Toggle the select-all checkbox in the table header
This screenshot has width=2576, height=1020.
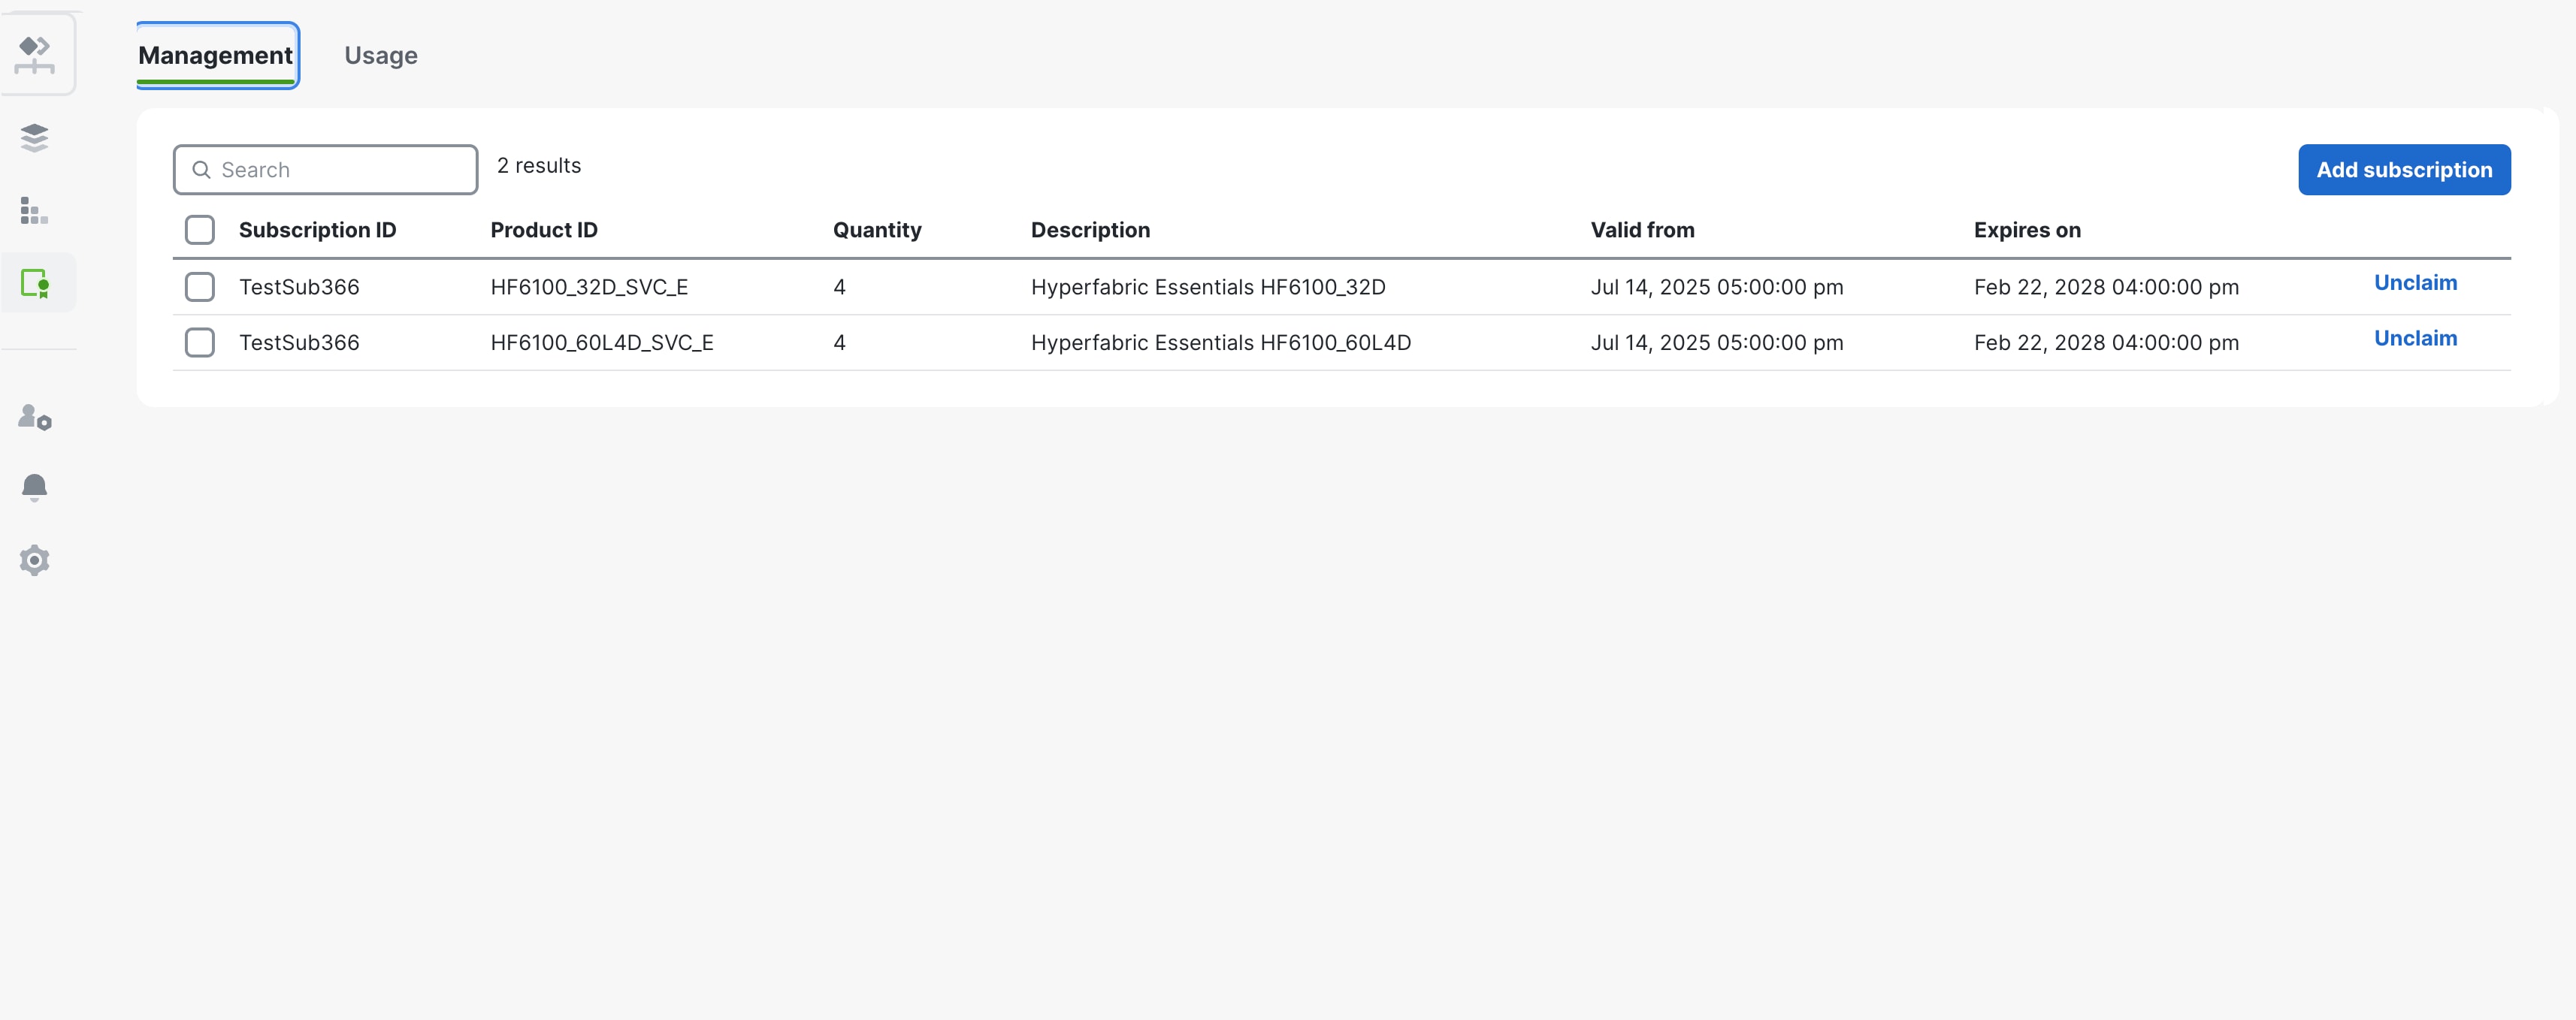pos(200,230)
